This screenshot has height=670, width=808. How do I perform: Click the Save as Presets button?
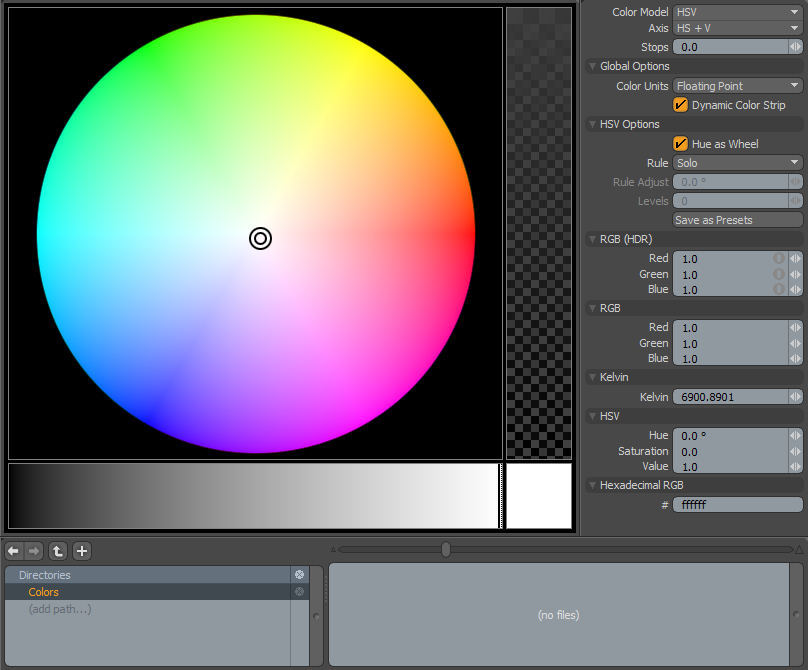point(737,219)
